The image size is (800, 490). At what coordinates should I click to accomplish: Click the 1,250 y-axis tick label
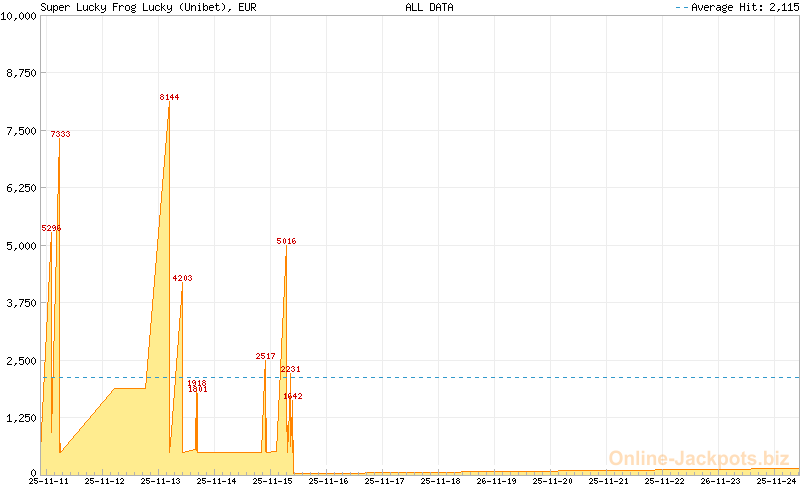pos(22,416)
